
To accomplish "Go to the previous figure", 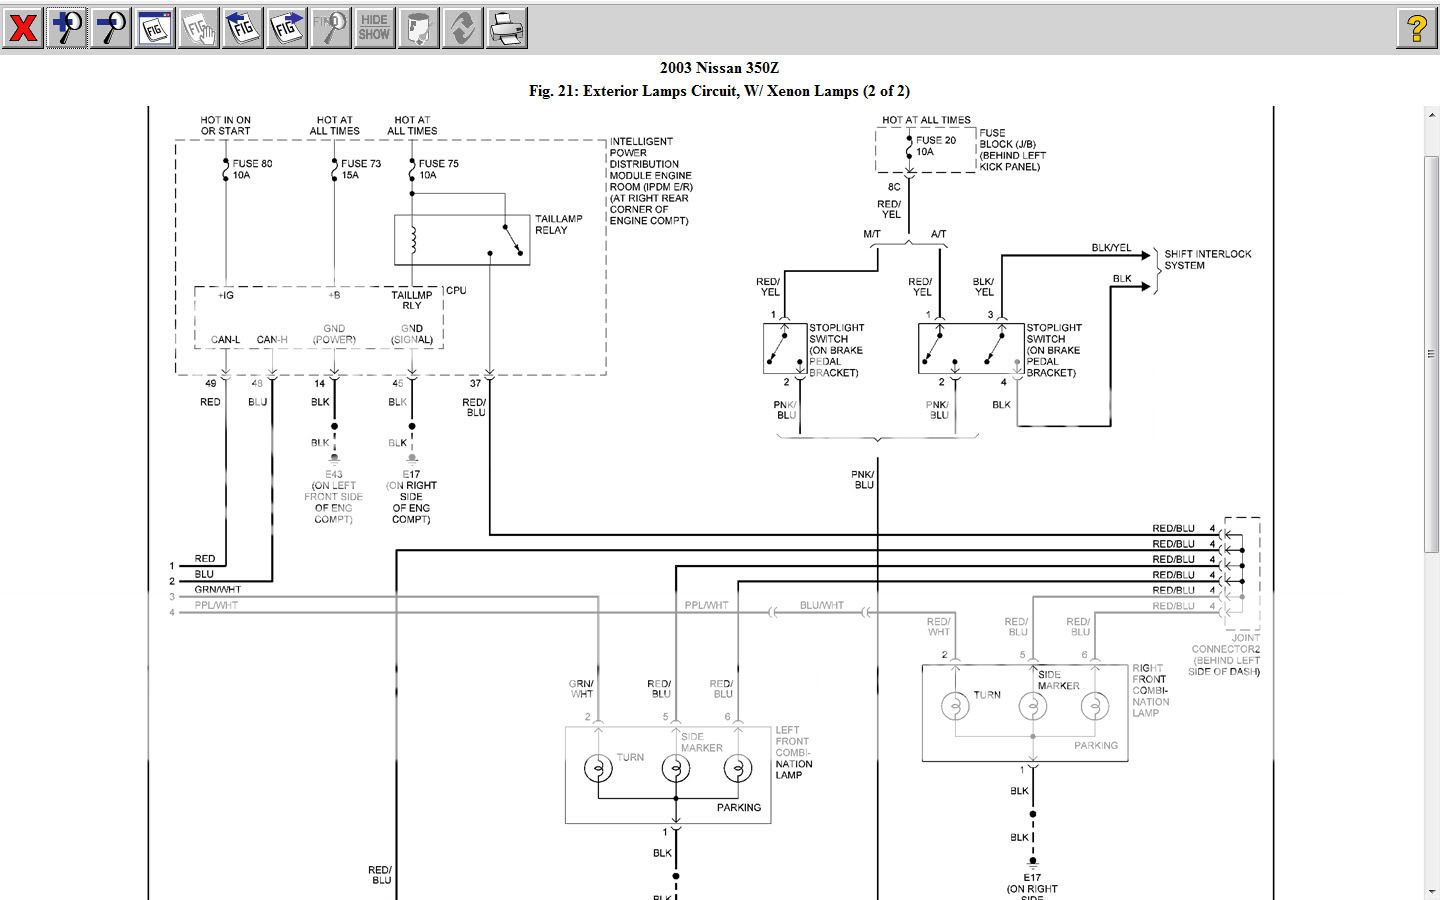I will 243,27.
